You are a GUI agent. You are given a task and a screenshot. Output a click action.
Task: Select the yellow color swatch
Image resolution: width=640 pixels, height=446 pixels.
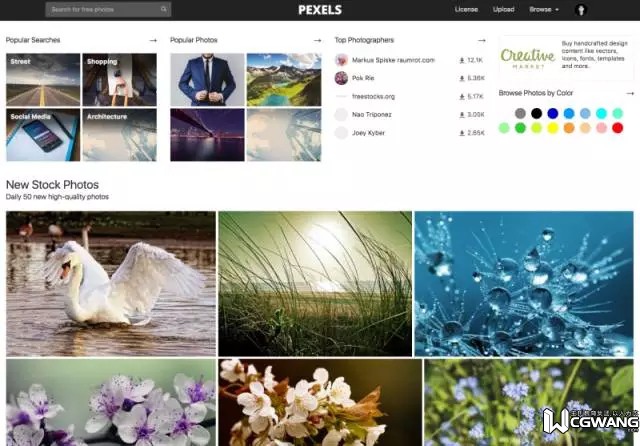553,128
